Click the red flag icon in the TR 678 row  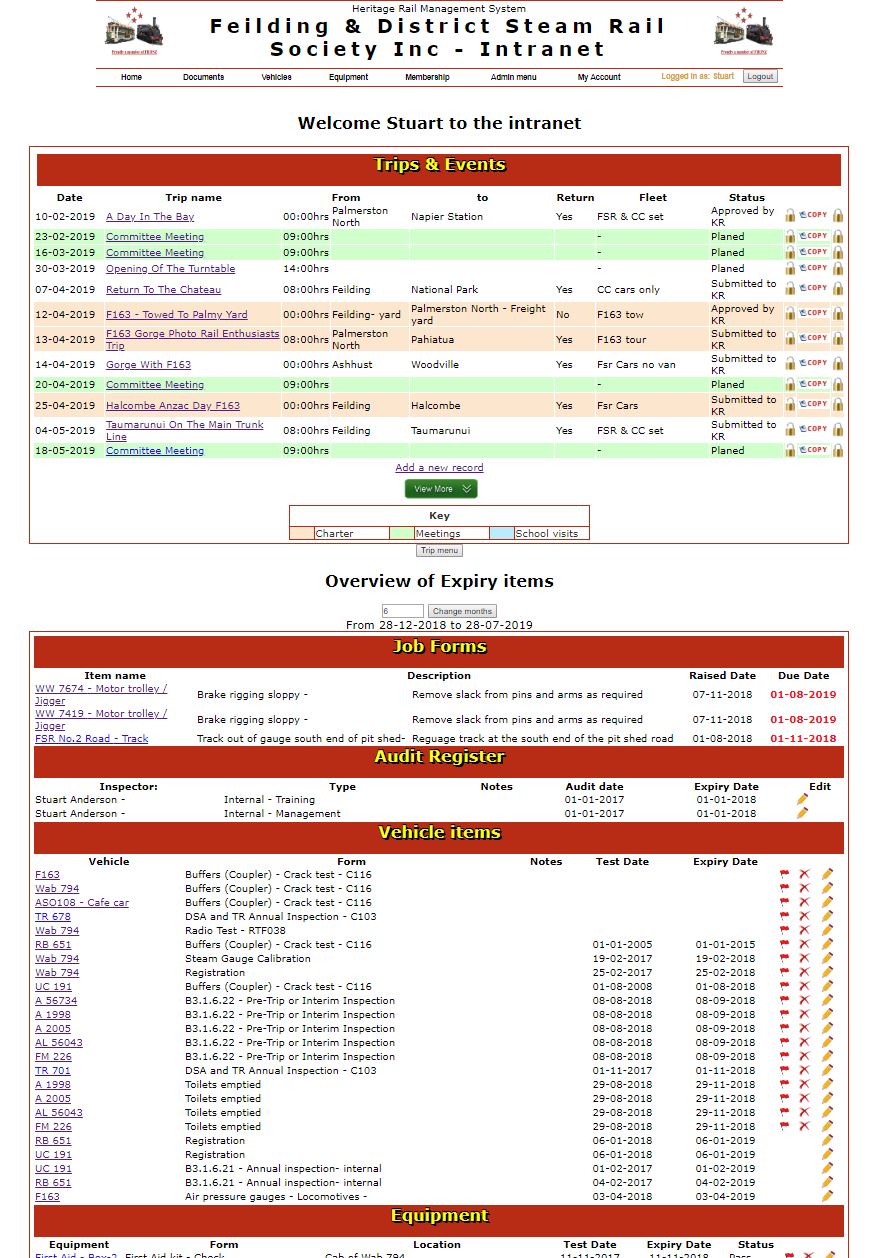(x=785, y=916)
